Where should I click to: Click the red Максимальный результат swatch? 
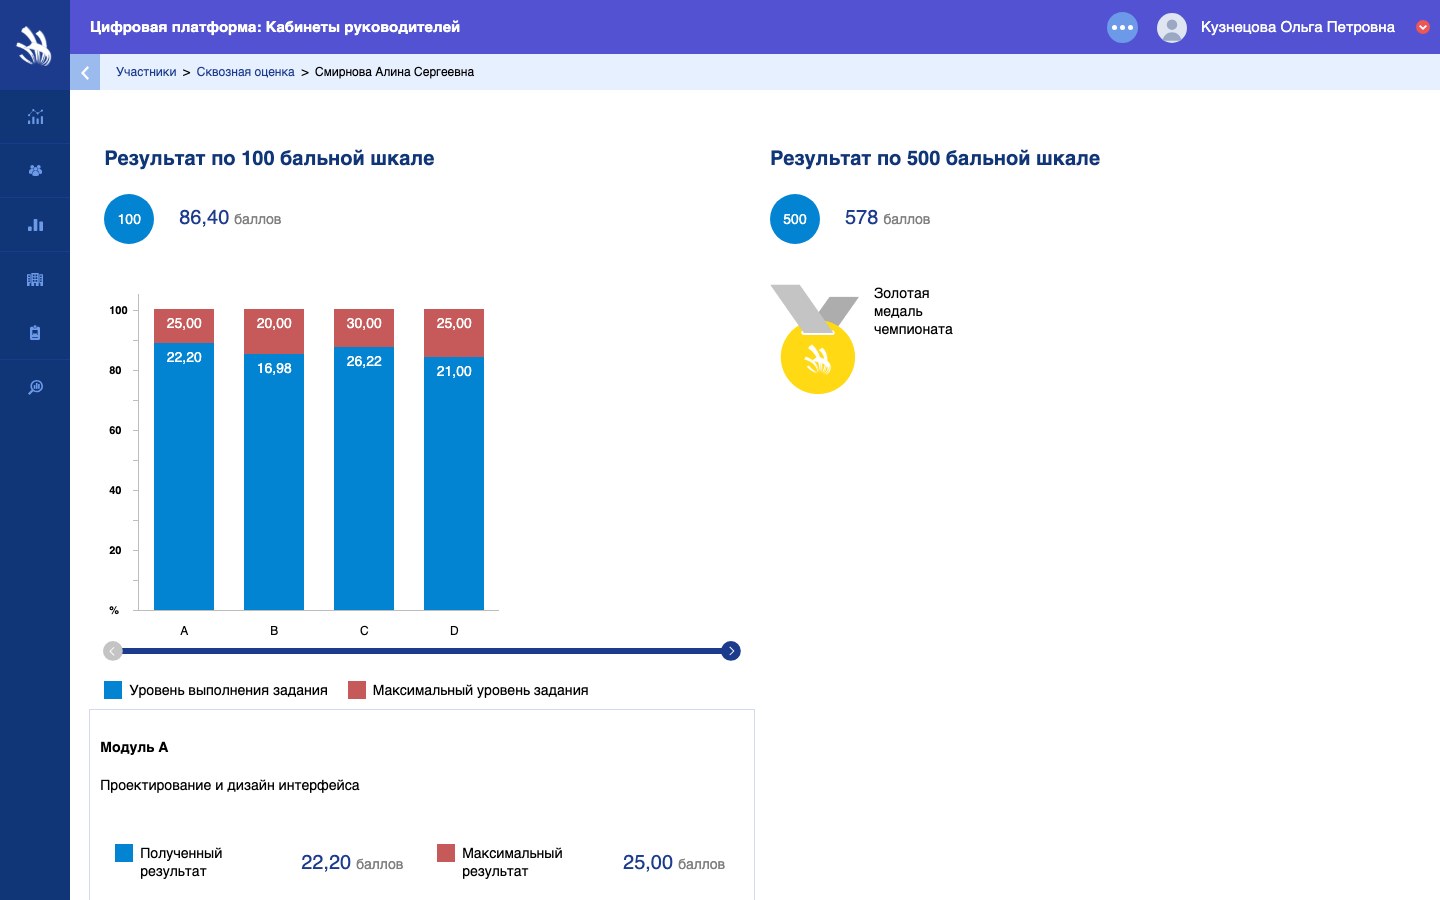pos(446,853)
